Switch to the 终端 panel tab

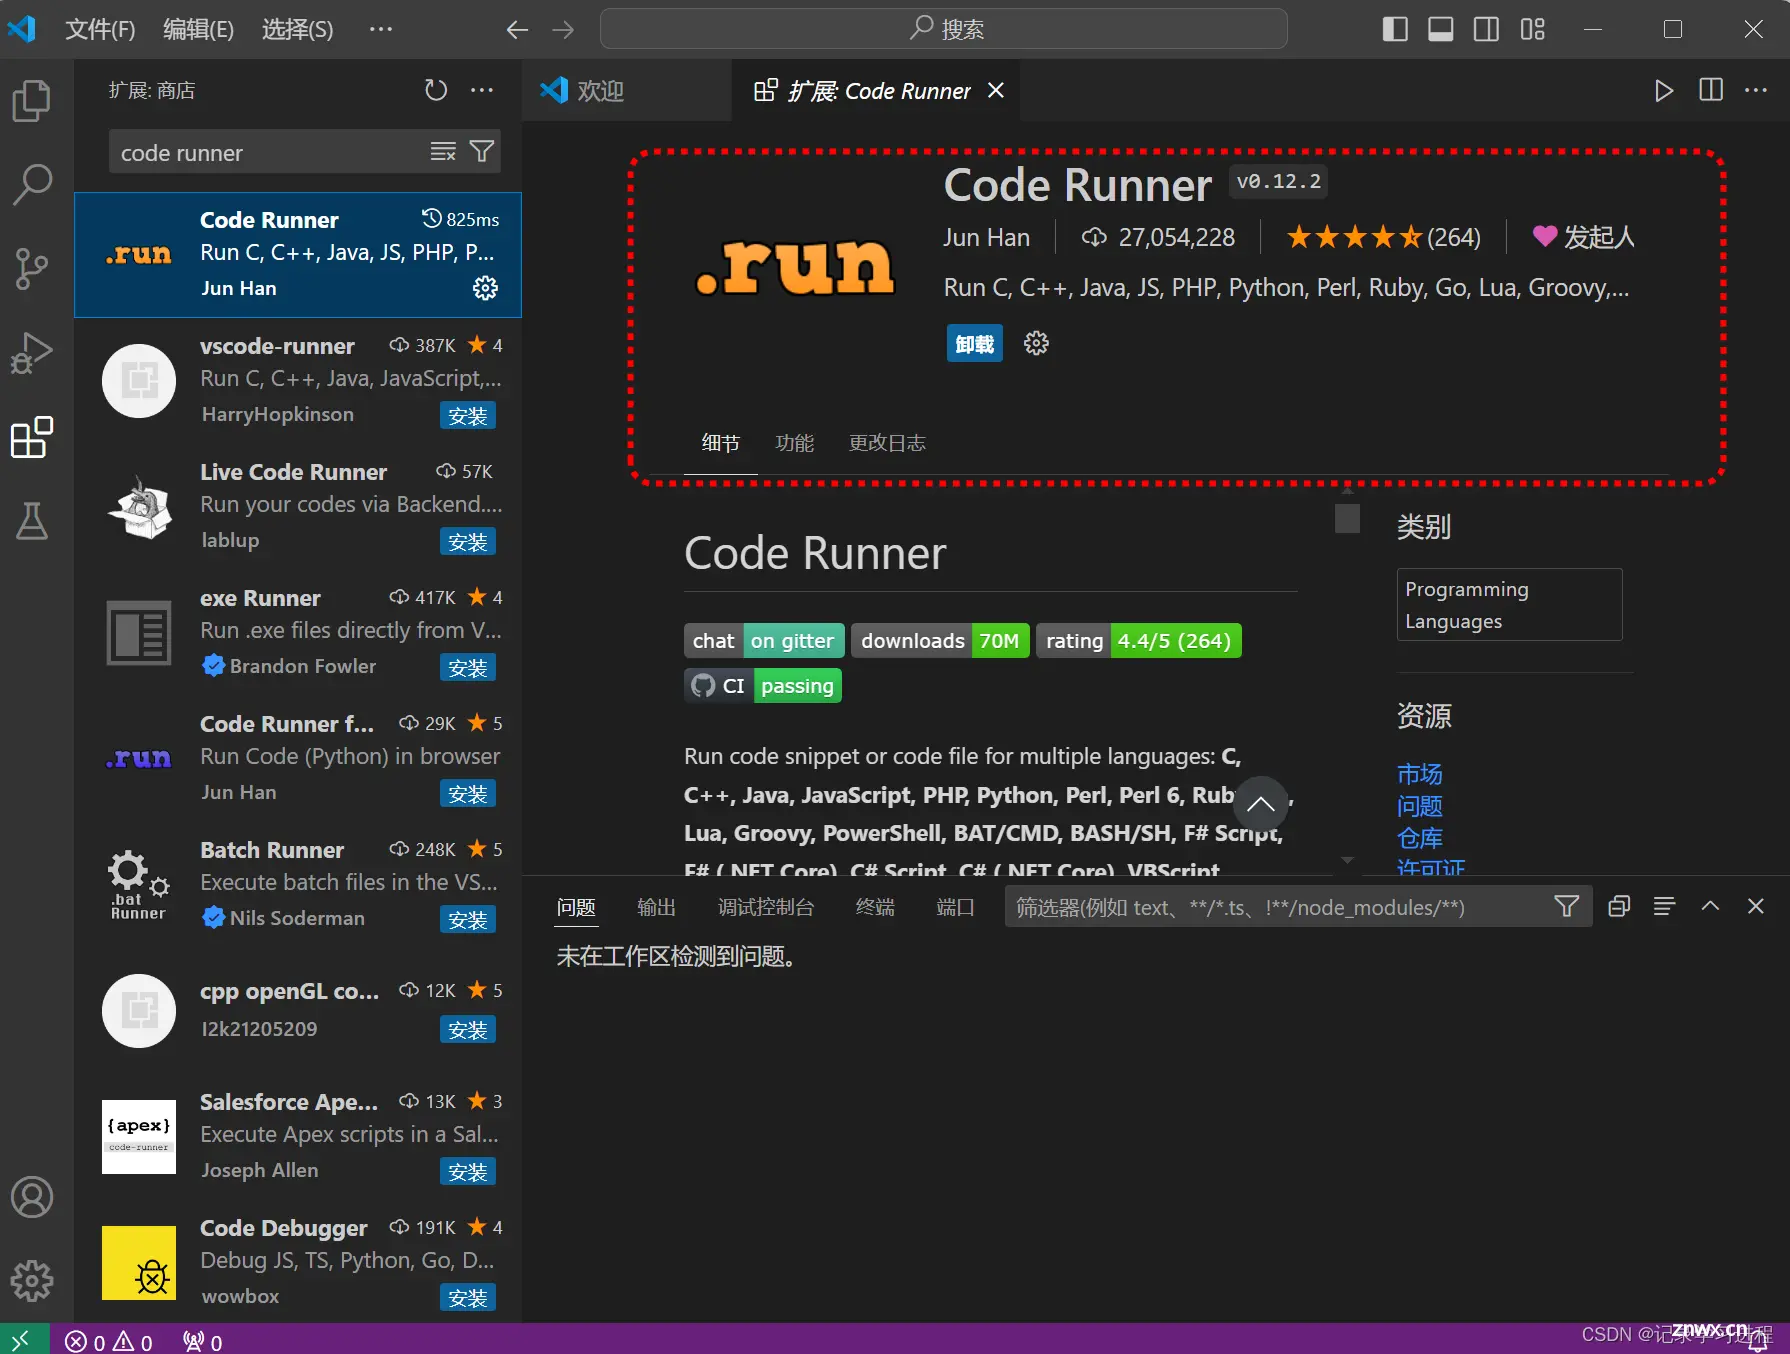coord(875,907)
